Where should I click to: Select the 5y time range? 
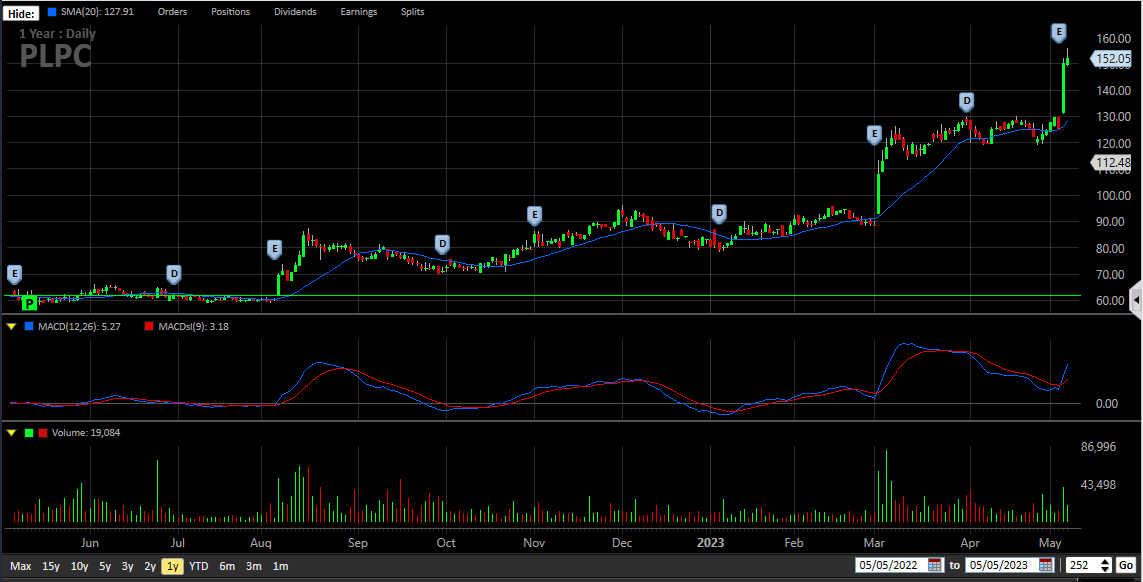point(105,566)
